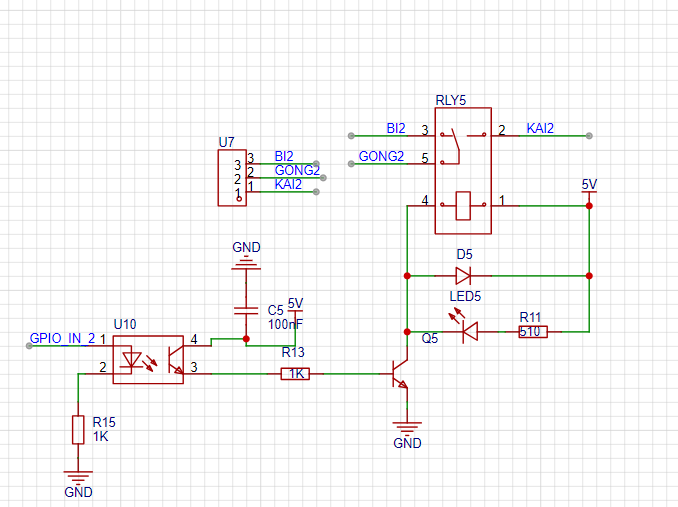Select the GND symbol above capacitor C5
This screenshot has width=678, height=507.
(x=246, y=255)
